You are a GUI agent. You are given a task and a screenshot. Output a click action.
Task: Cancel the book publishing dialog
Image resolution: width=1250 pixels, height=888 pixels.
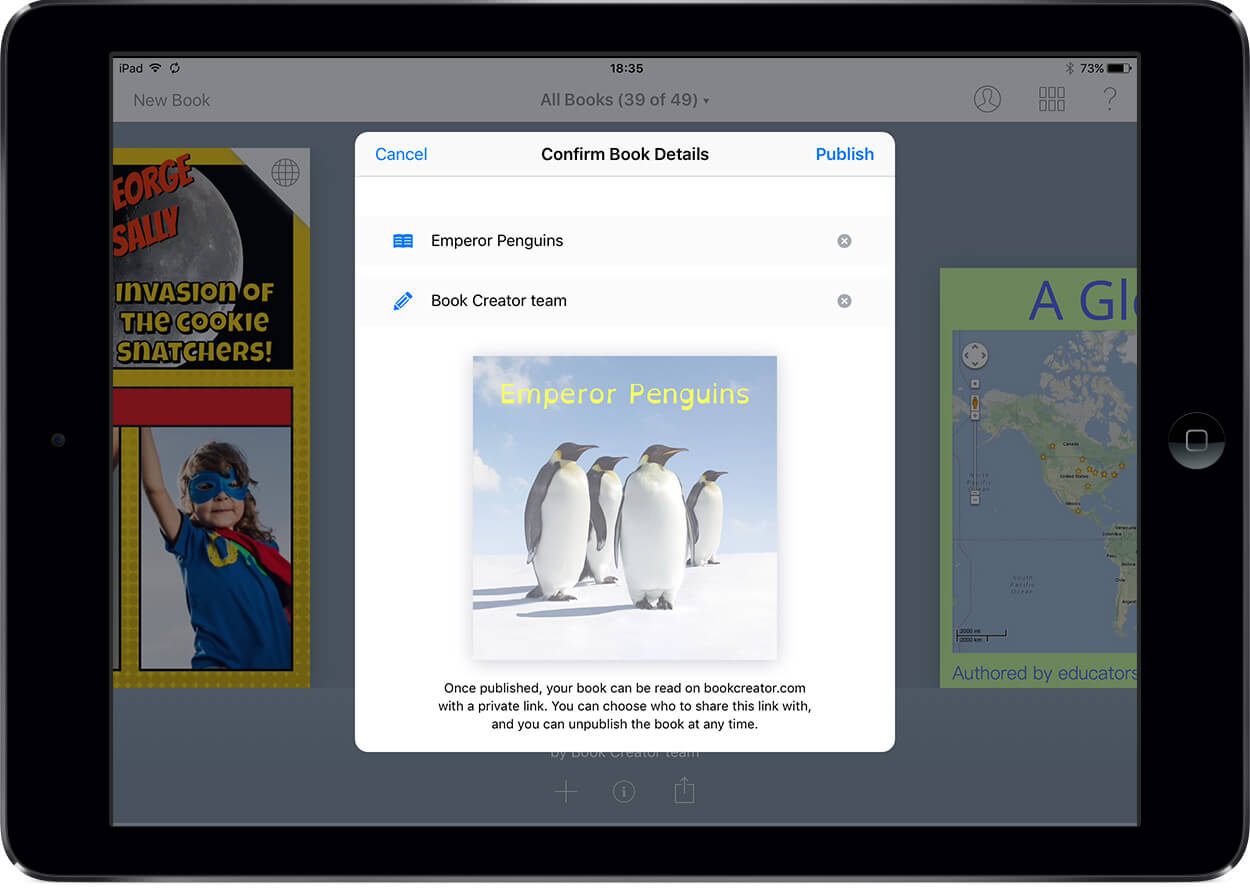pos(401,154)
